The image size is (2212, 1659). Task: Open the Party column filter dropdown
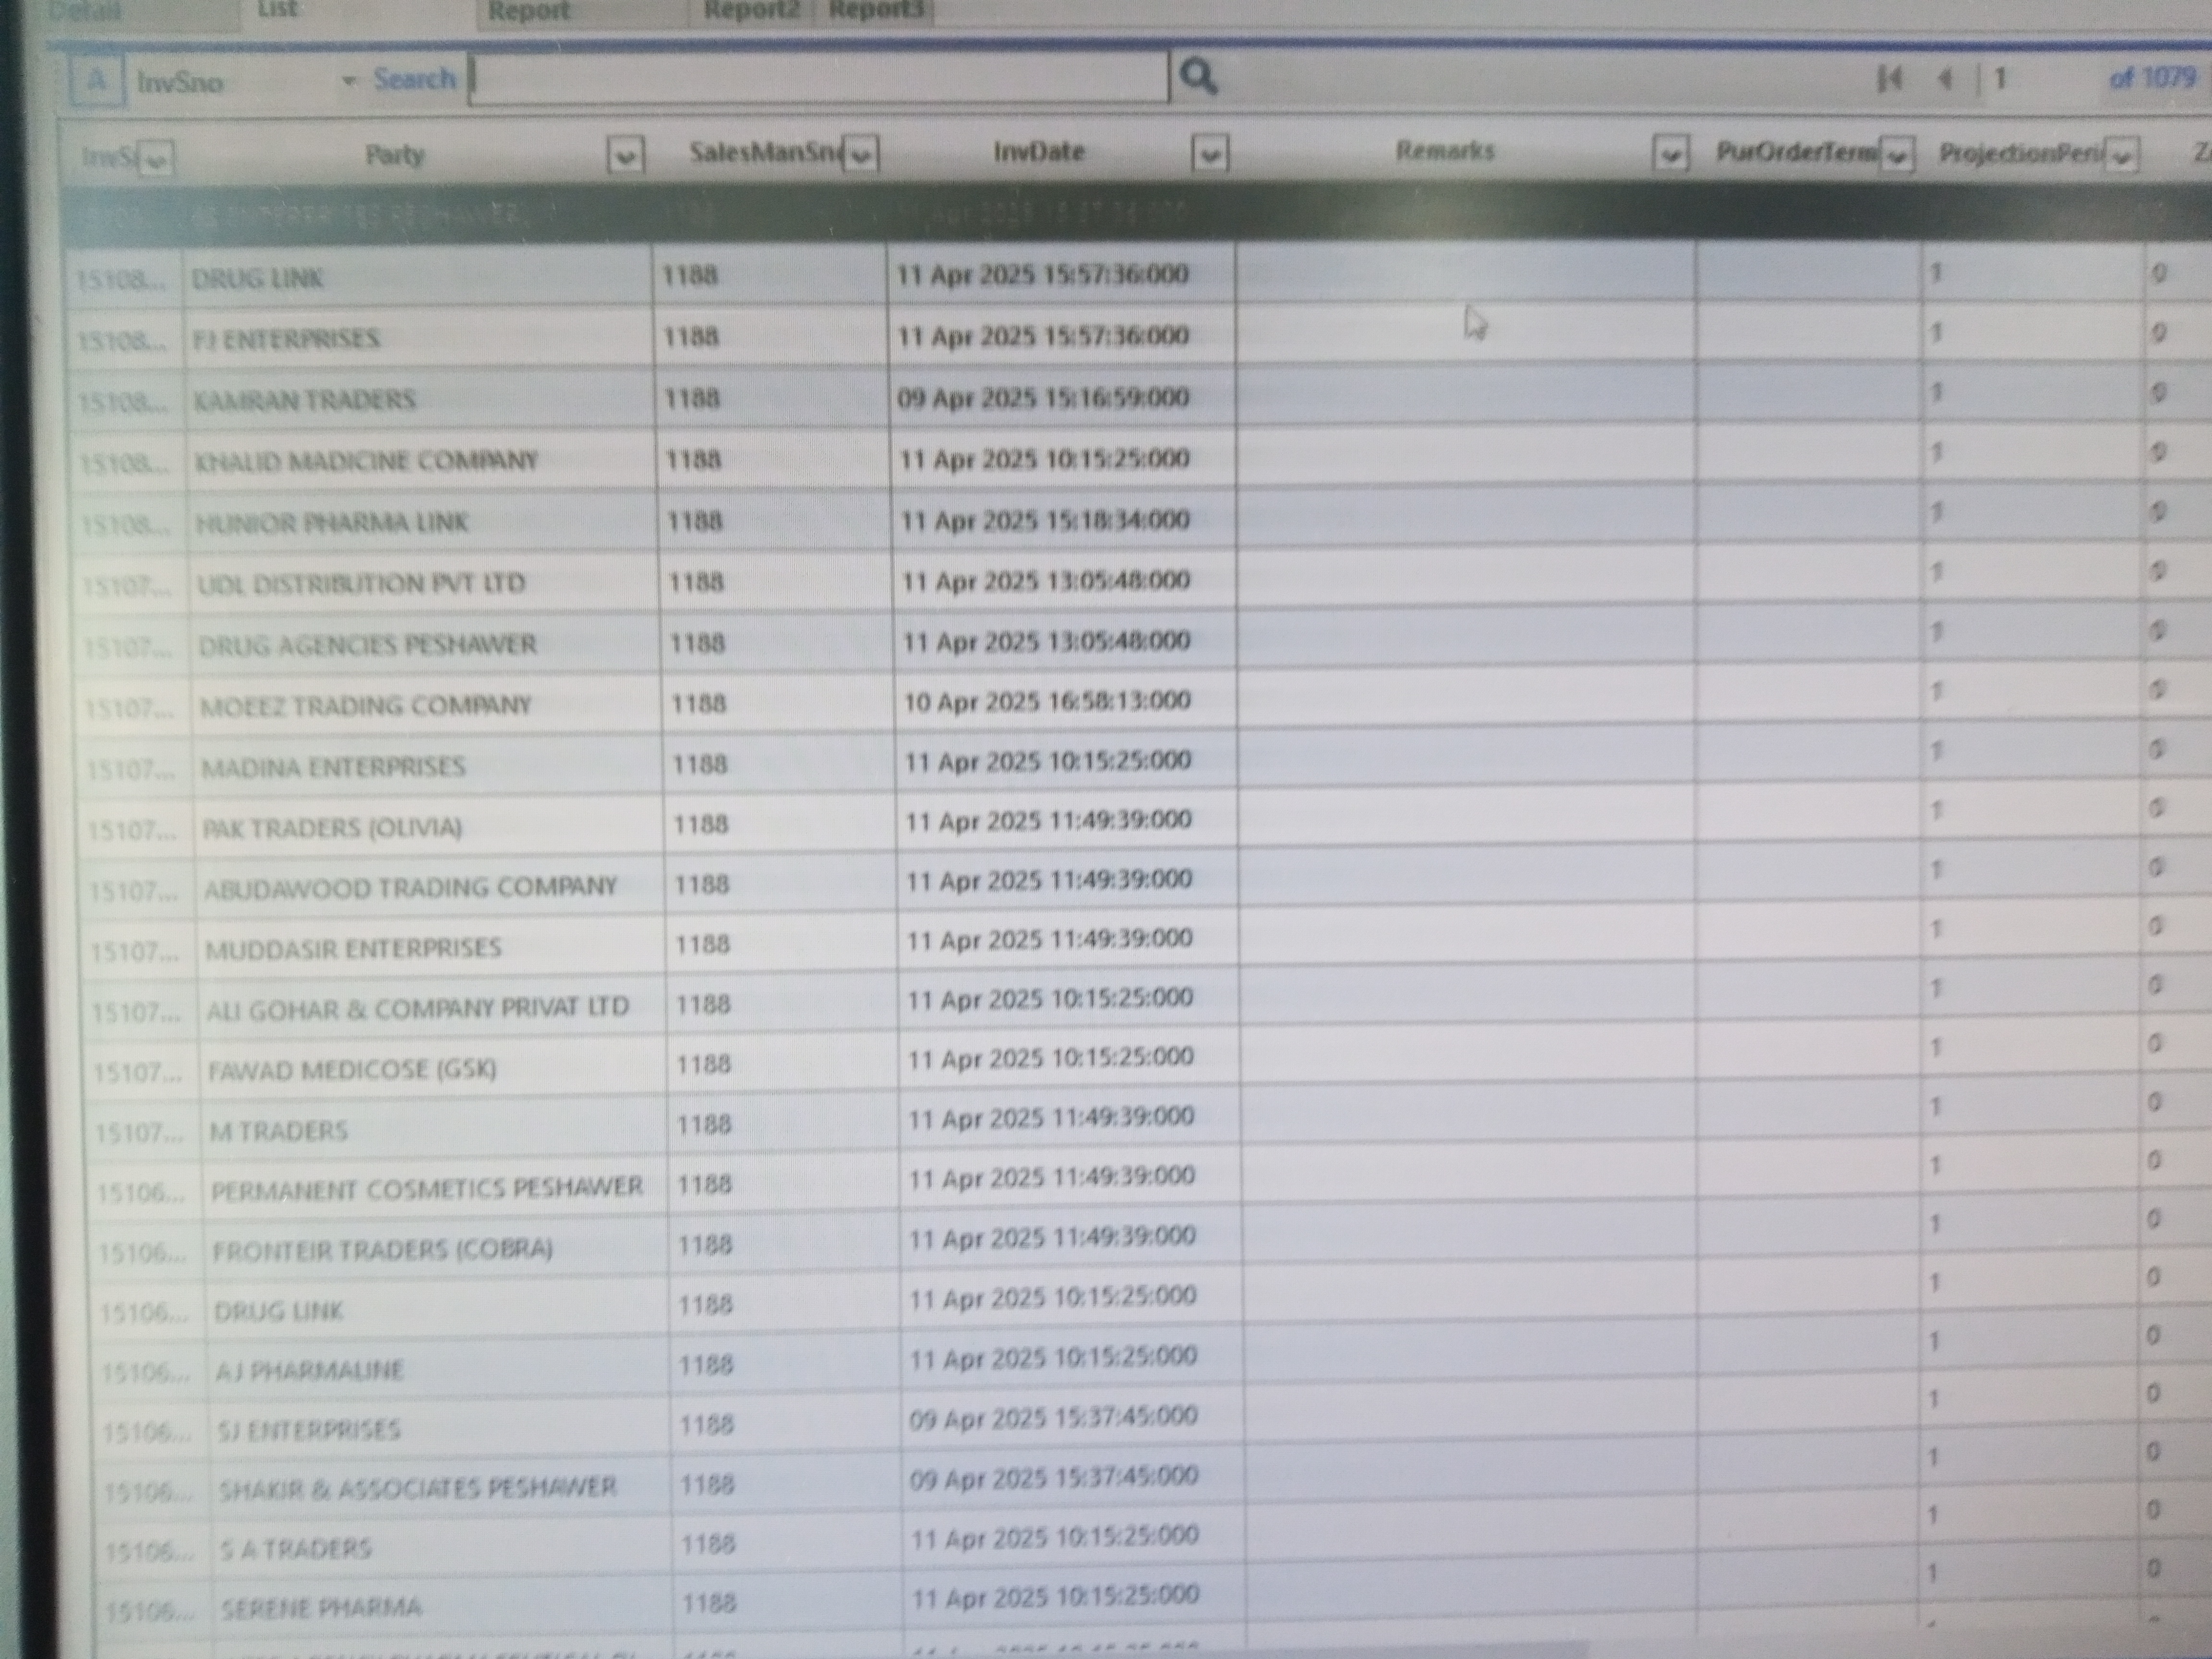pos(625,156)
